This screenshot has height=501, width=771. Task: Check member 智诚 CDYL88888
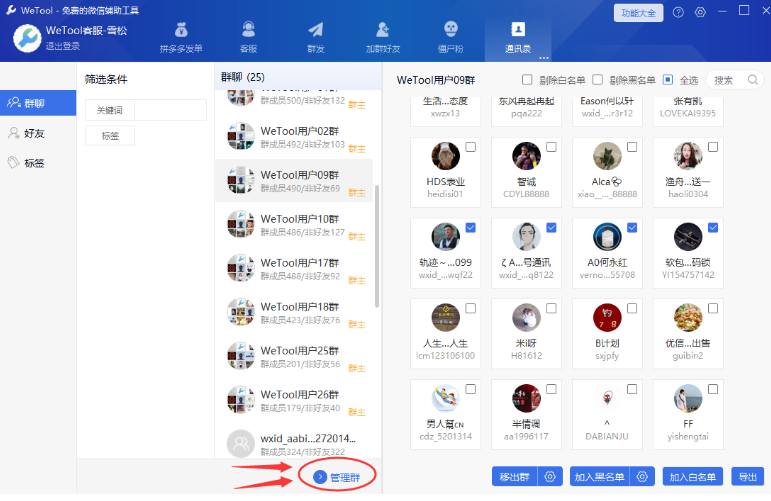551,147
